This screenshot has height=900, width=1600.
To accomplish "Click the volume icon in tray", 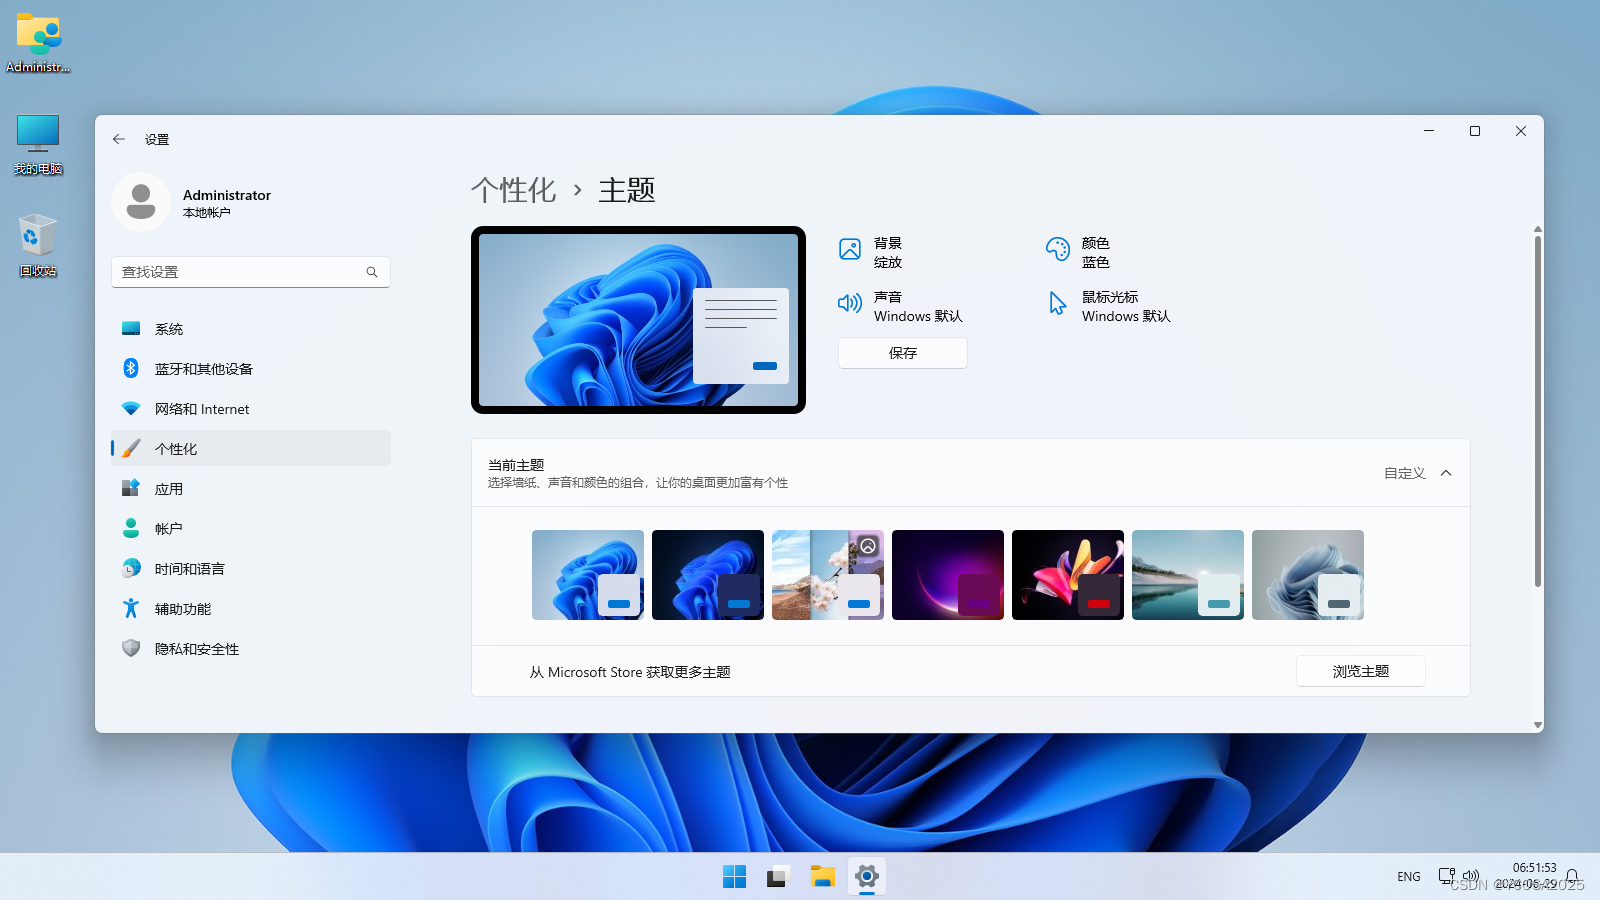I will point(1471,876).
